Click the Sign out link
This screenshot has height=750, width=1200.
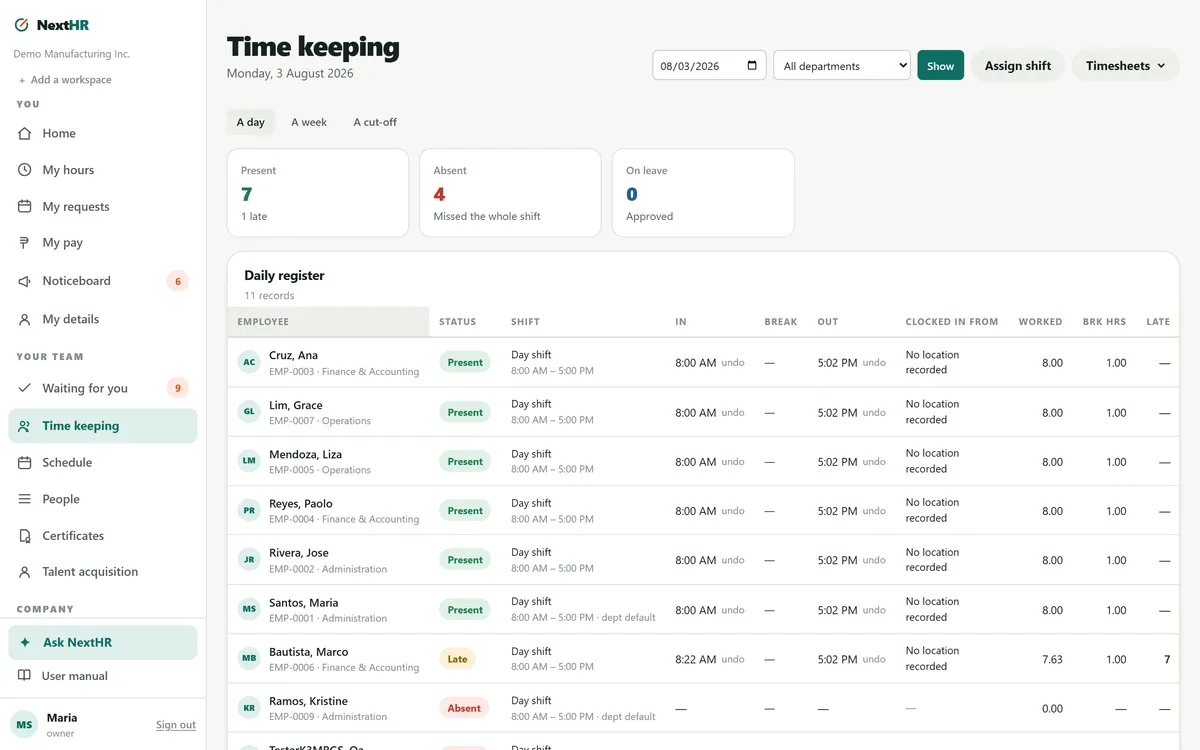[176, 725]
